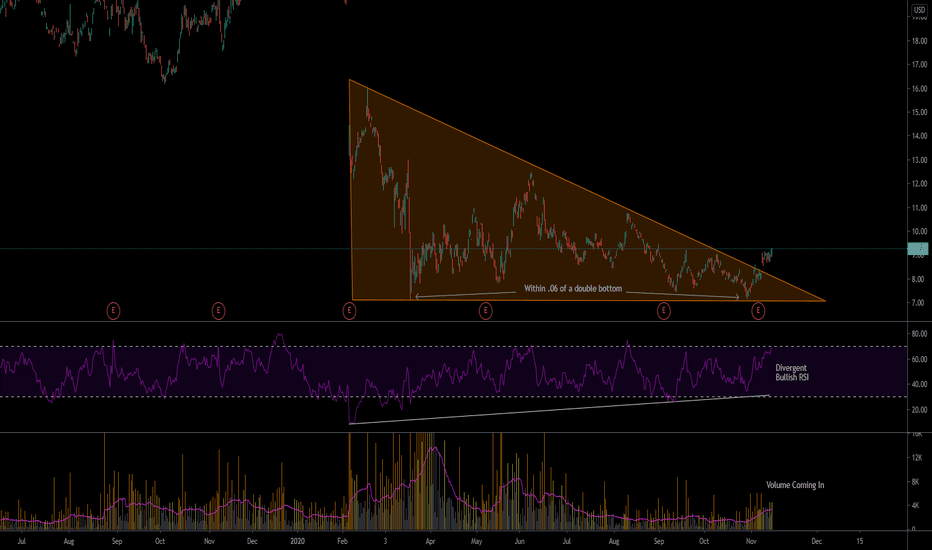Click the 60.00 RSI scale label
Screen dimensions: 932x550
pyautogui.click(x=920, y=359)
